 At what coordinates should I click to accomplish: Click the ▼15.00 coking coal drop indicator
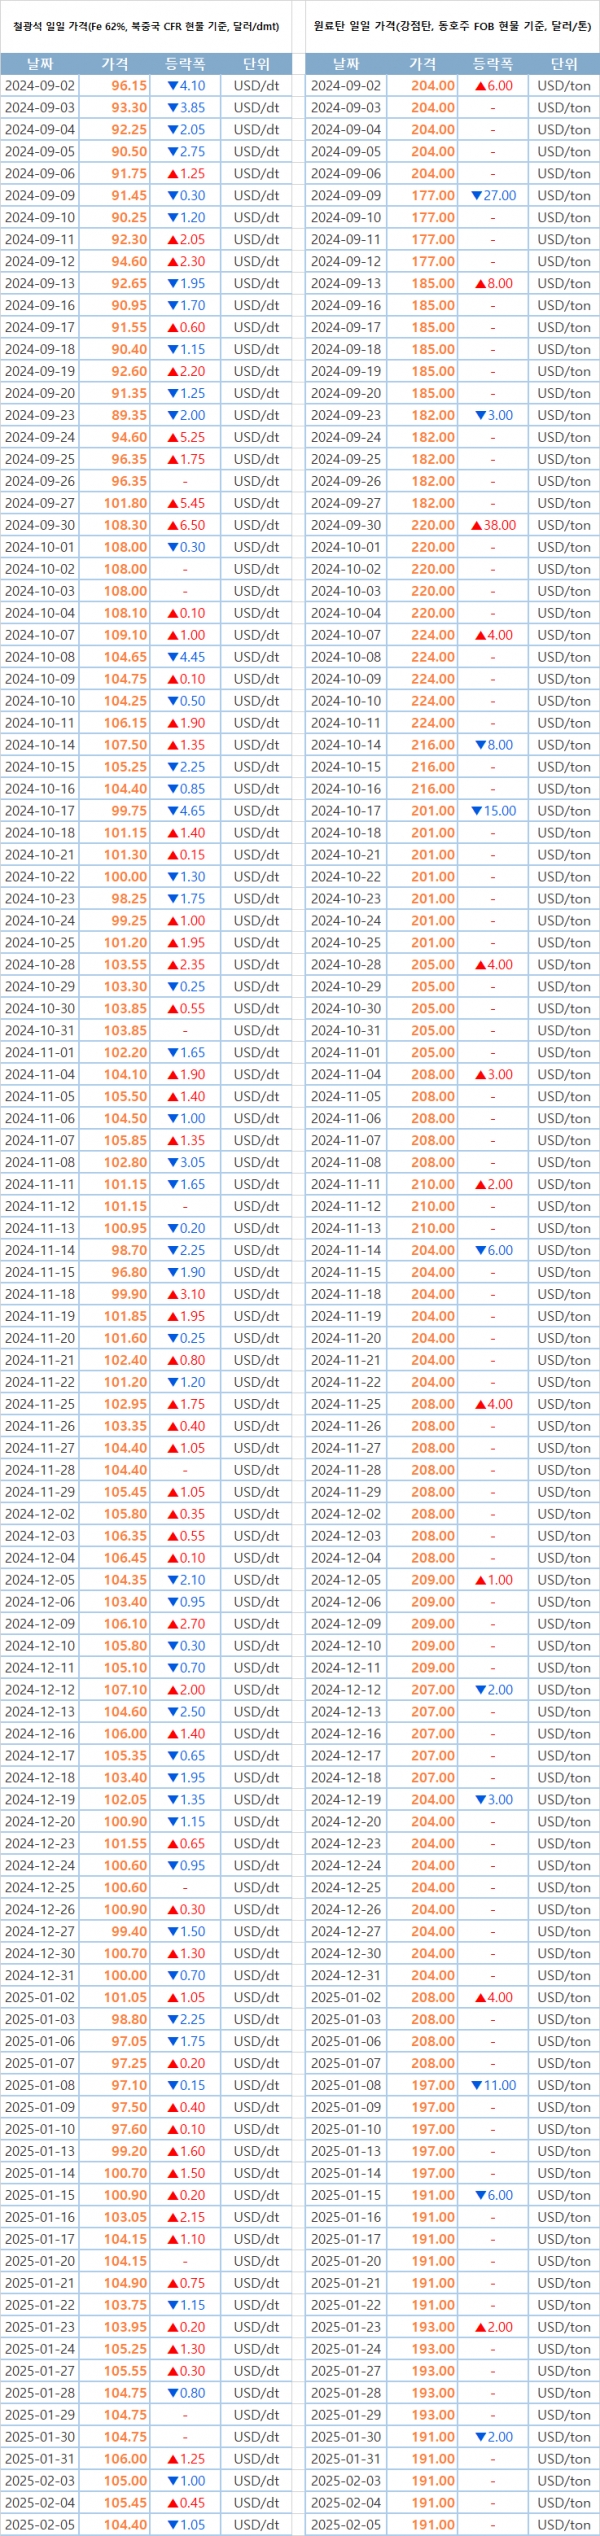pyautogui.click(x=493, y=811)
